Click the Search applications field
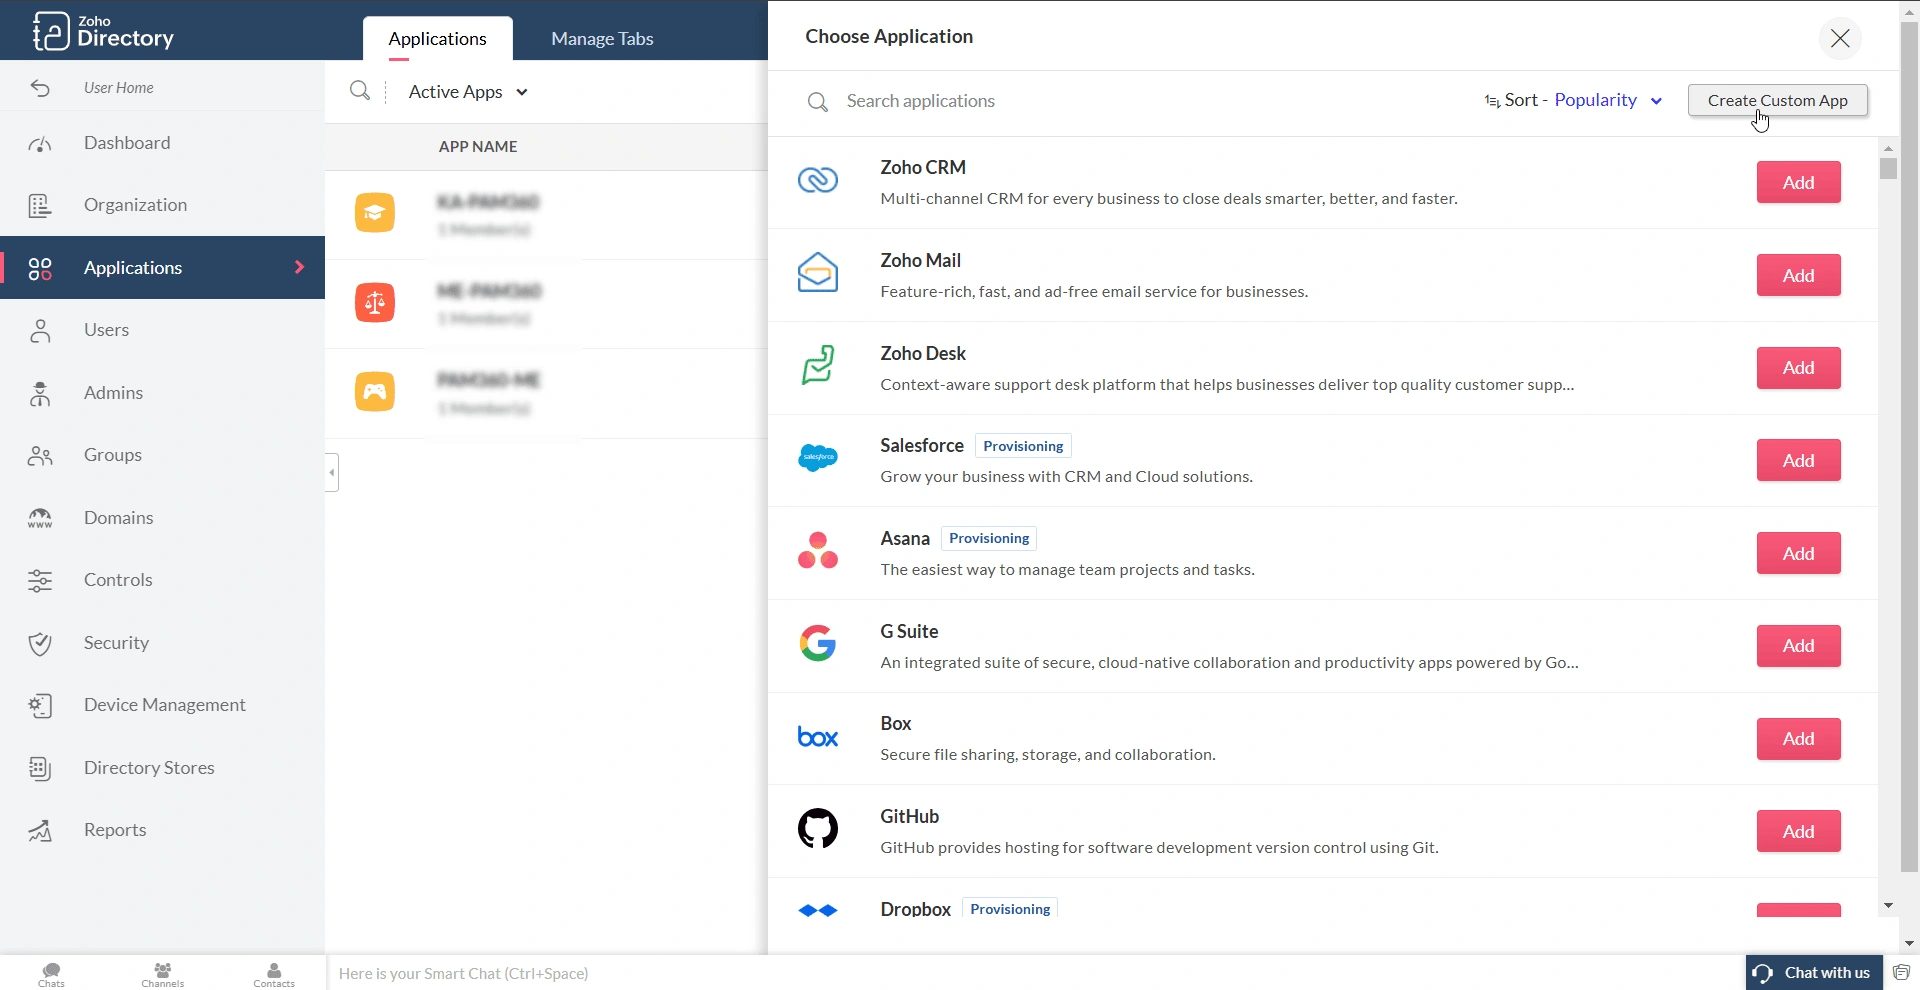 1000,100
